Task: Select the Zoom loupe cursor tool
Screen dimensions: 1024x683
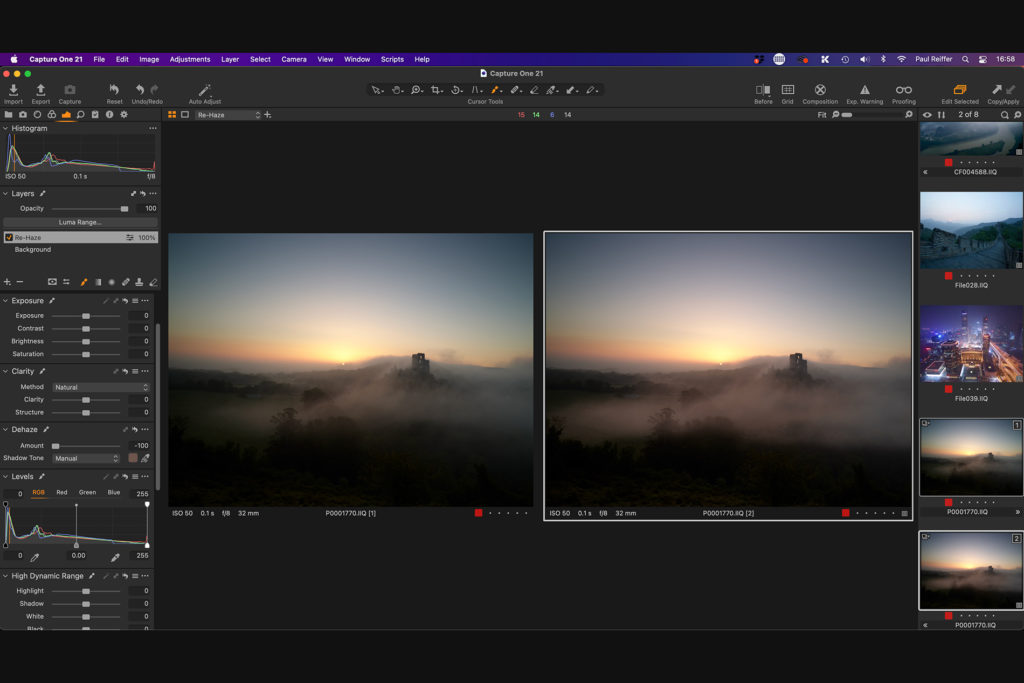Action: pos(416,90)
